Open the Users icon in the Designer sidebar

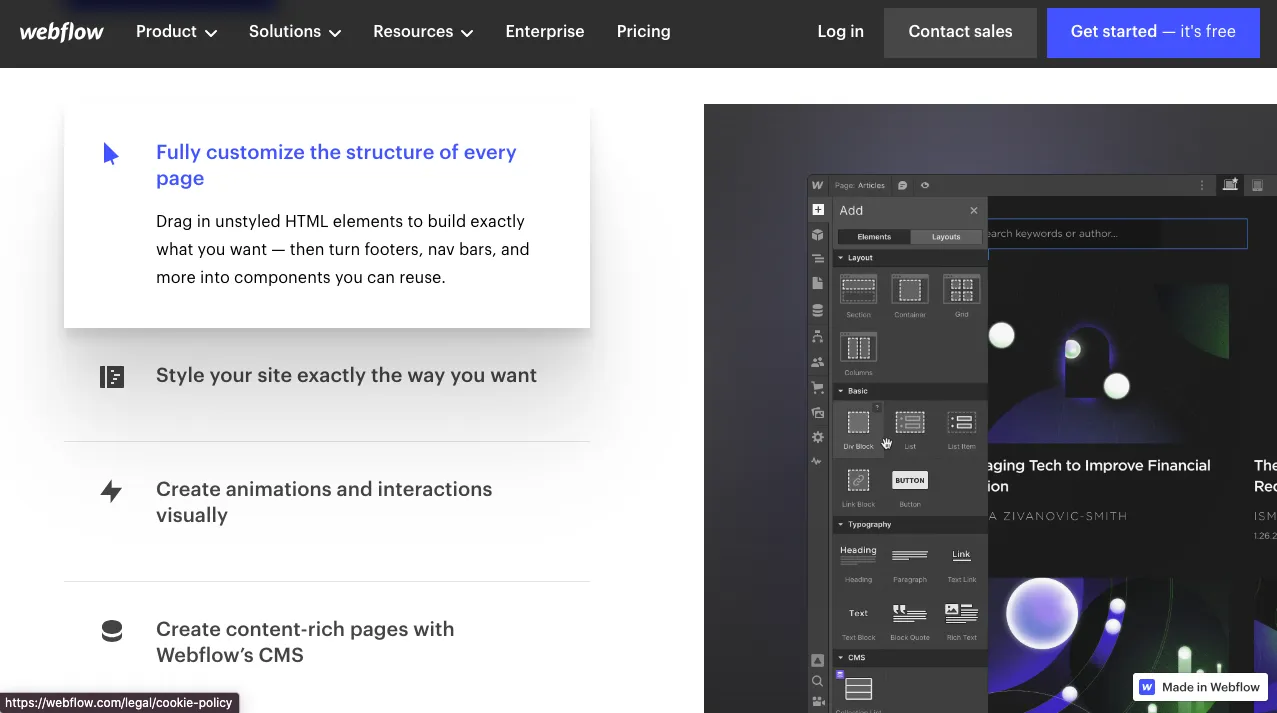[818, 362]
